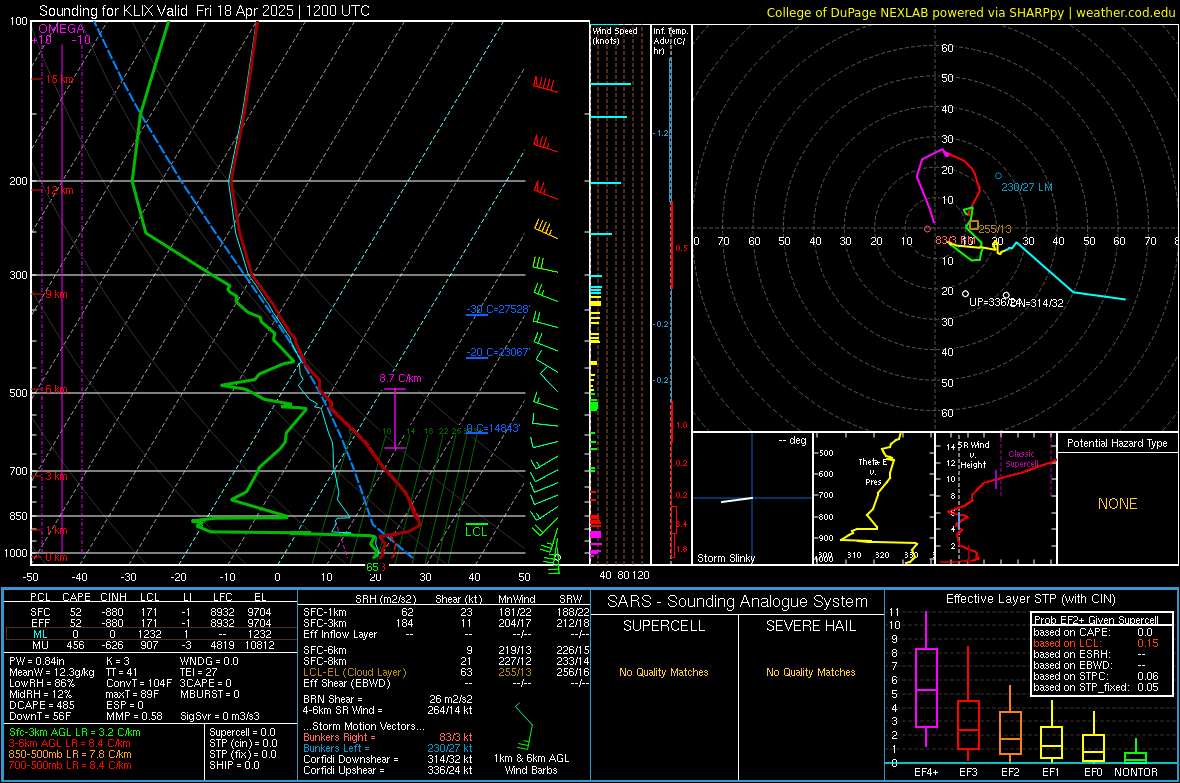Click the Supercell = 0.0 value

click(x=242, y=733)
